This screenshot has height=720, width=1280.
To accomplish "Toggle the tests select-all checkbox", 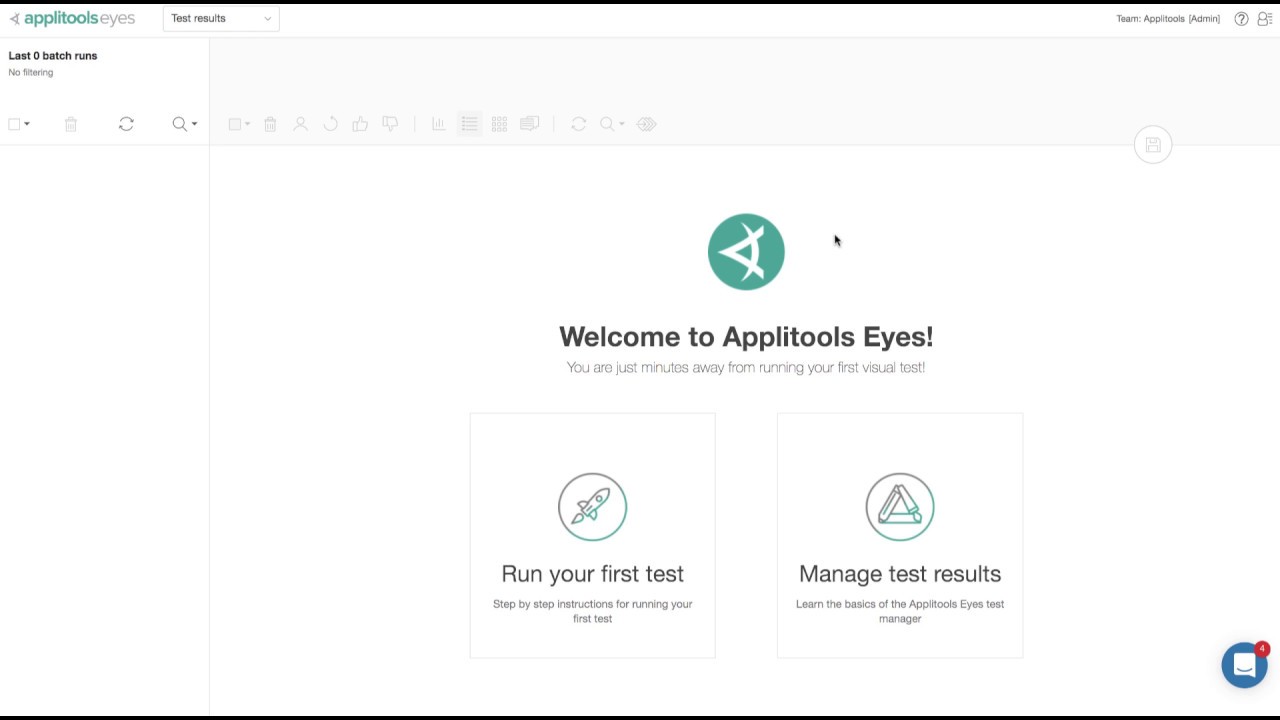I will pos(235,124).
